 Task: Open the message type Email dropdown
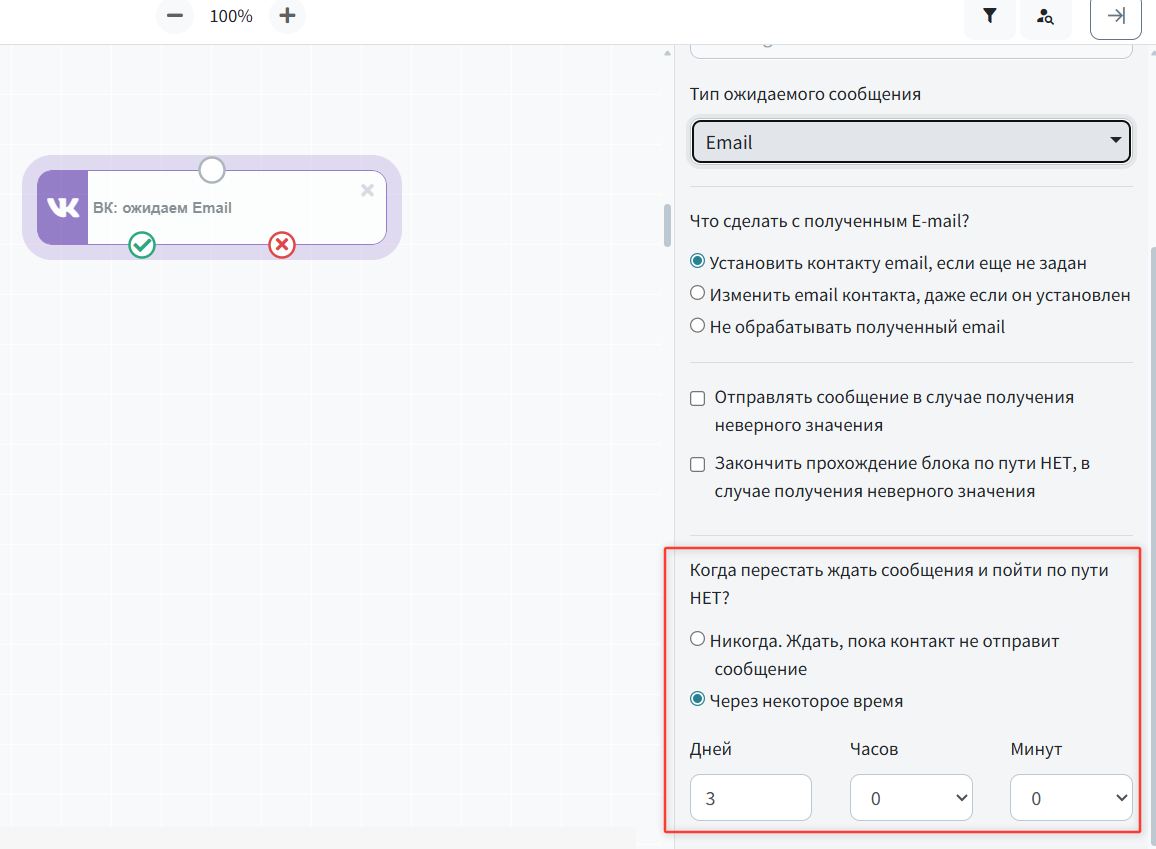(911, 142)
